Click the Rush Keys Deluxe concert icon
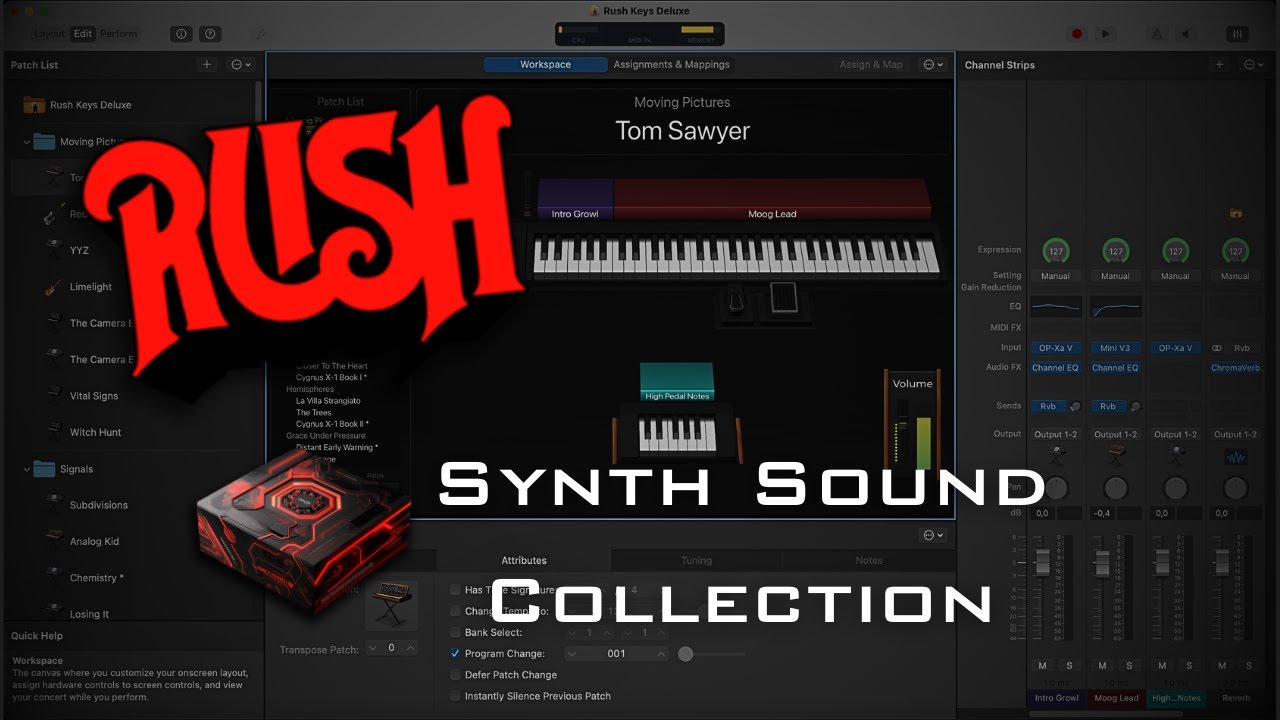The image size is (1280, 720). pyautogui.click(x=33, y=105)
